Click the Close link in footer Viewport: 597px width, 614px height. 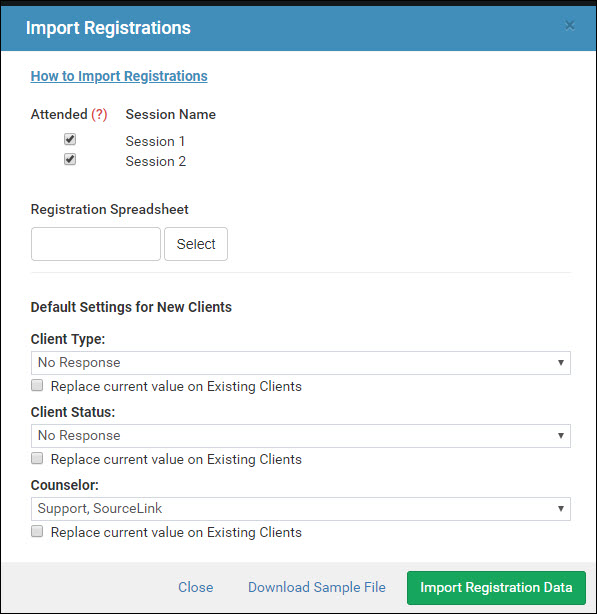(x=196, y=587)
